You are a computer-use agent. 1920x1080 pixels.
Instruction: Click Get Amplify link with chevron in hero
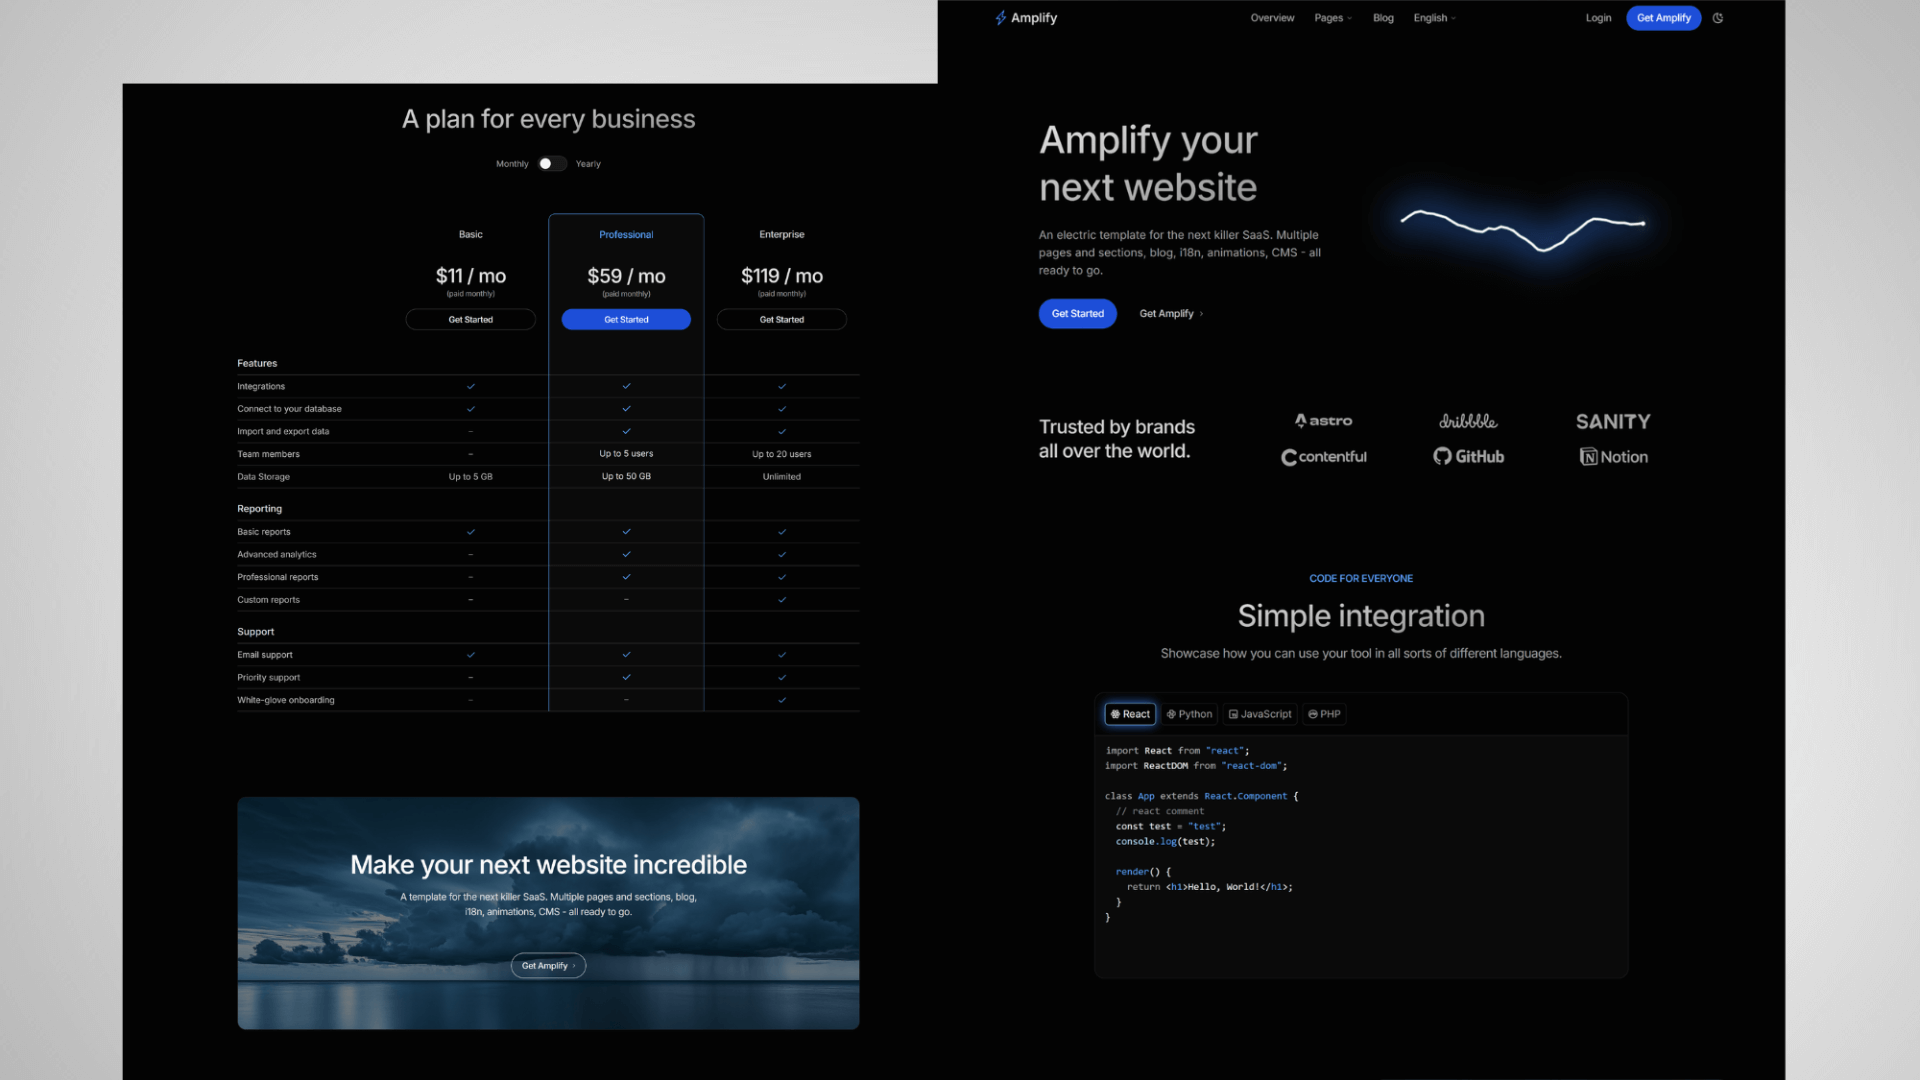coord(1171,314)
